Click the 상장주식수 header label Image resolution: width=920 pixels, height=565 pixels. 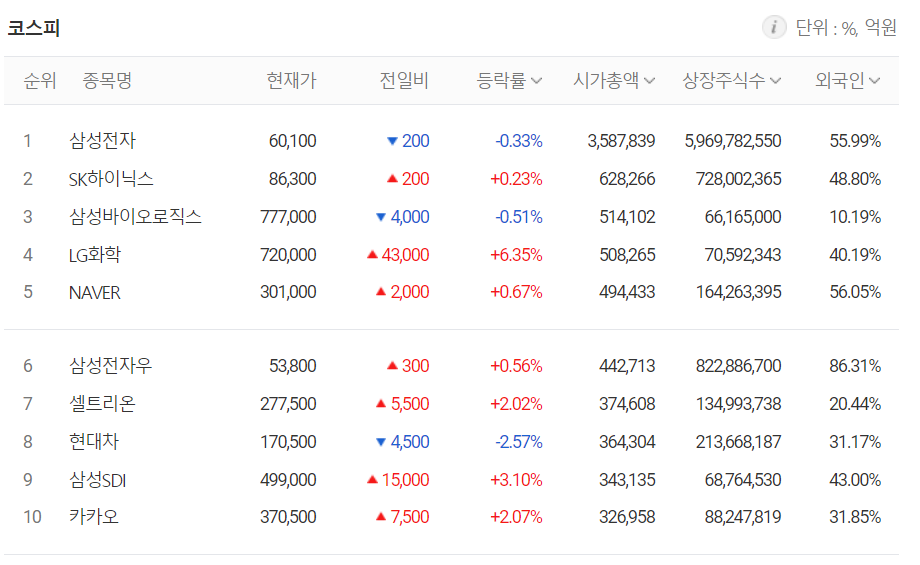723,80
